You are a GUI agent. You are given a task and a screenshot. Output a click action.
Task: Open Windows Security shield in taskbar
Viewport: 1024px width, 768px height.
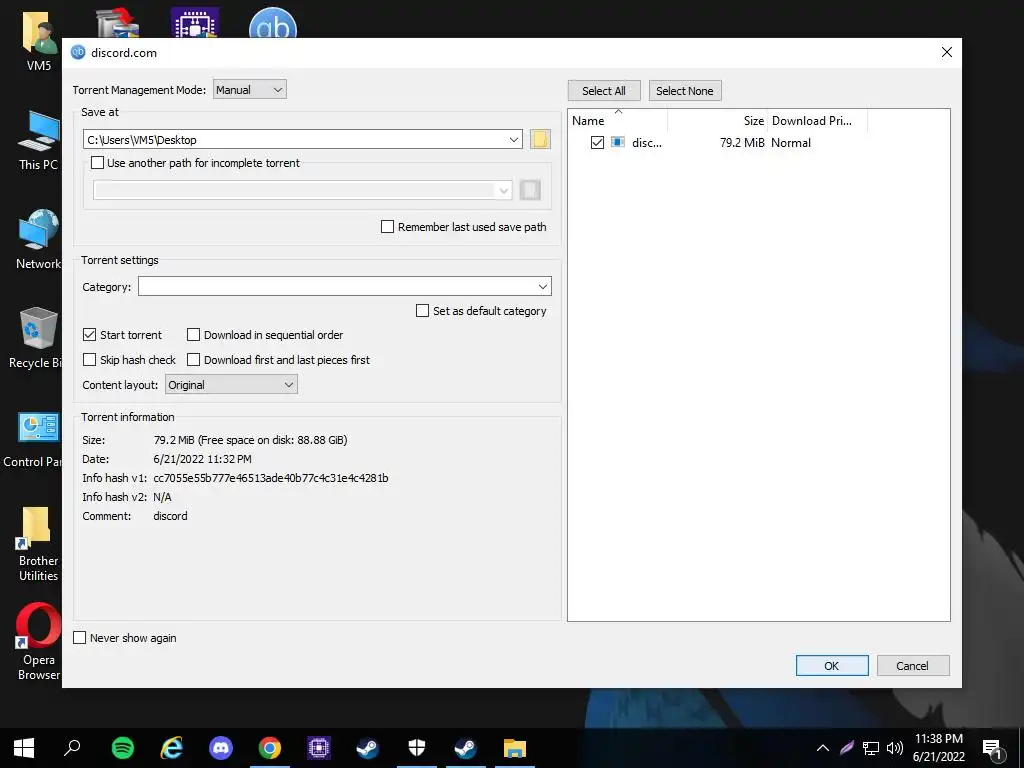tap(417, 748)
